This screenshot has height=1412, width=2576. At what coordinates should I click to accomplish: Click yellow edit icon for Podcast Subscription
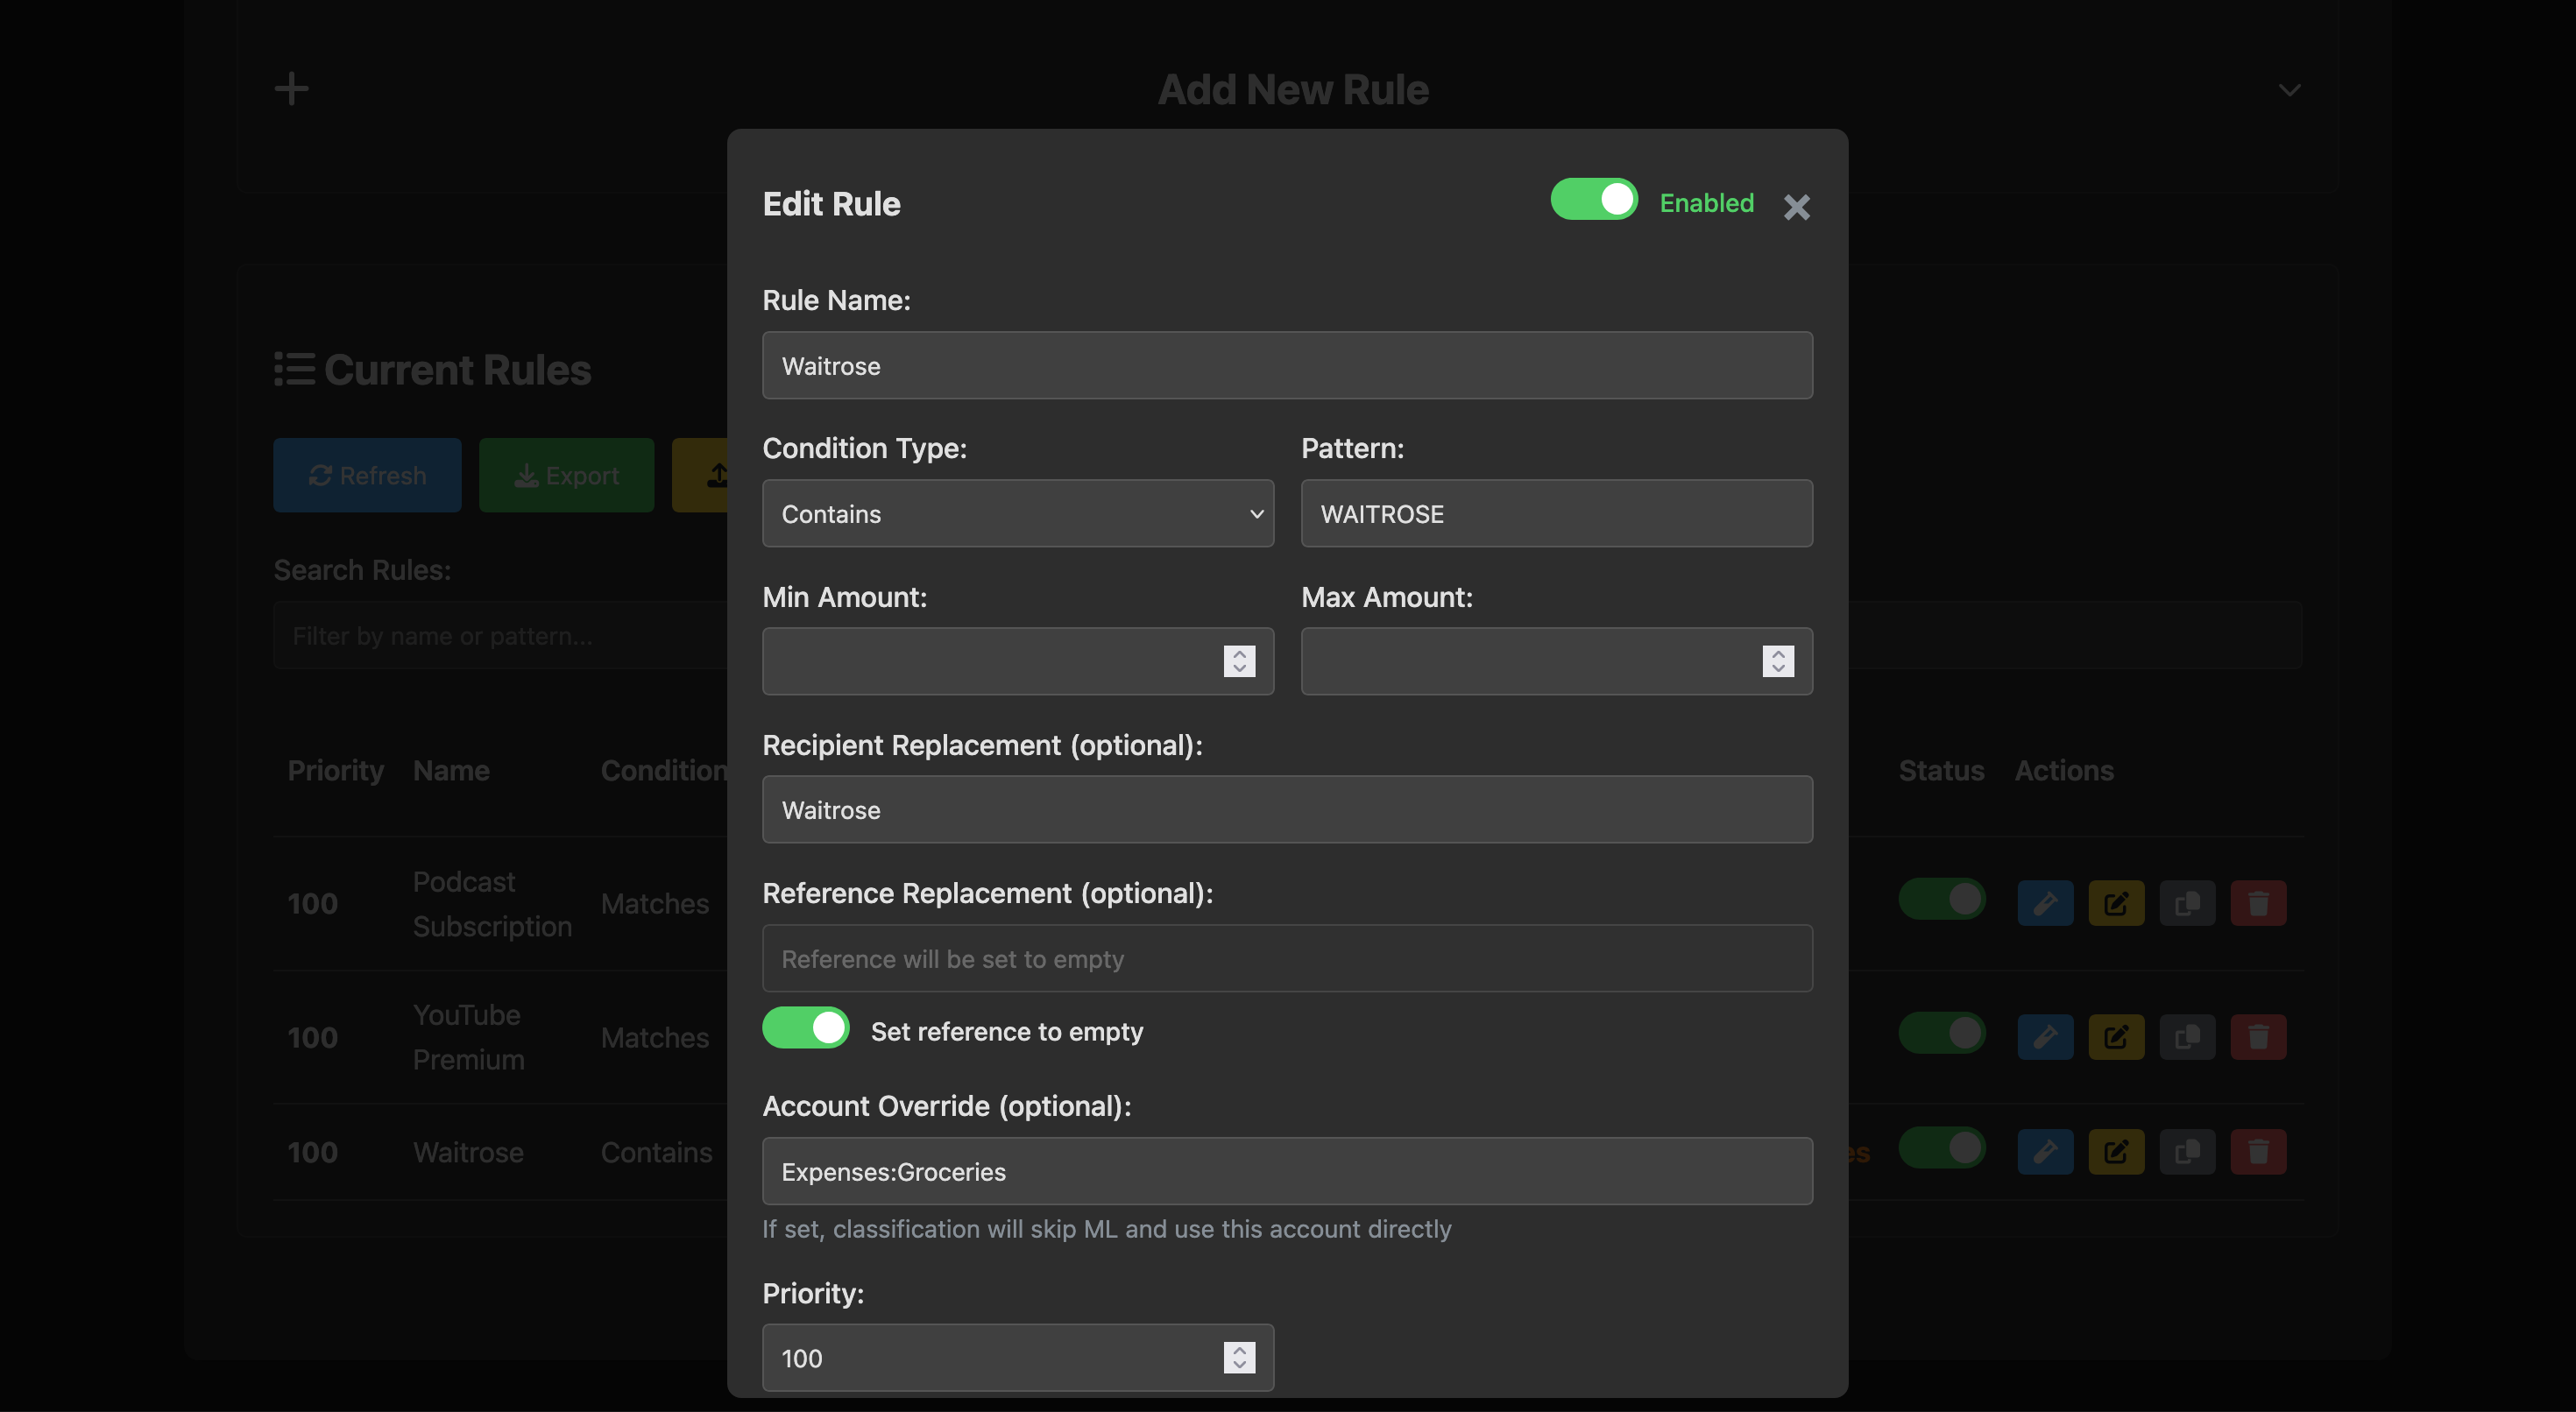click(x=2116, y=904)
